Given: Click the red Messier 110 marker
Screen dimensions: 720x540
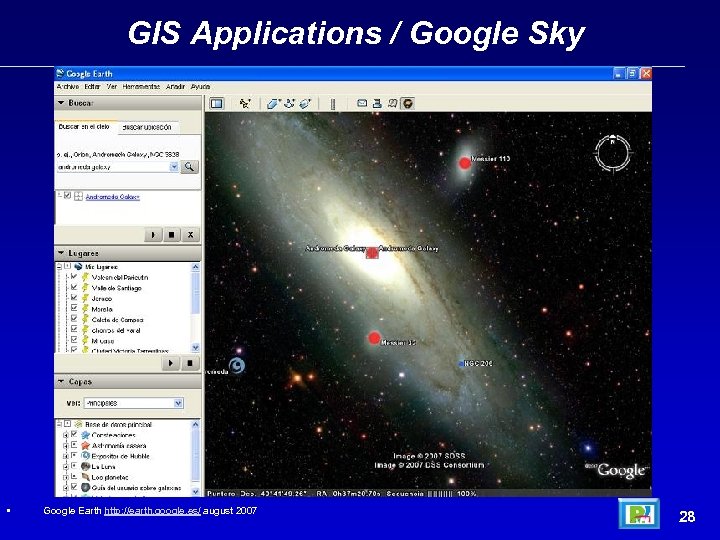Looking at the screenshot, I should pyautogui.click(x=465, y=163).
